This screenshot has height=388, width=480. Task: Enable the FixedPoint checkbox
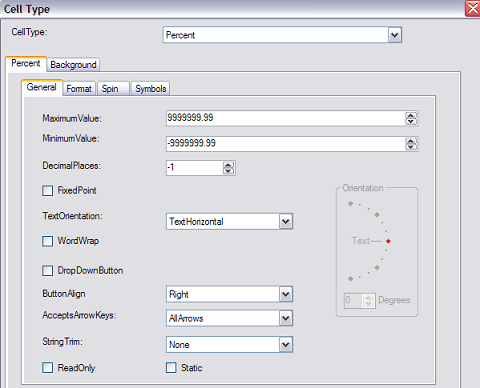coord(48,191)
